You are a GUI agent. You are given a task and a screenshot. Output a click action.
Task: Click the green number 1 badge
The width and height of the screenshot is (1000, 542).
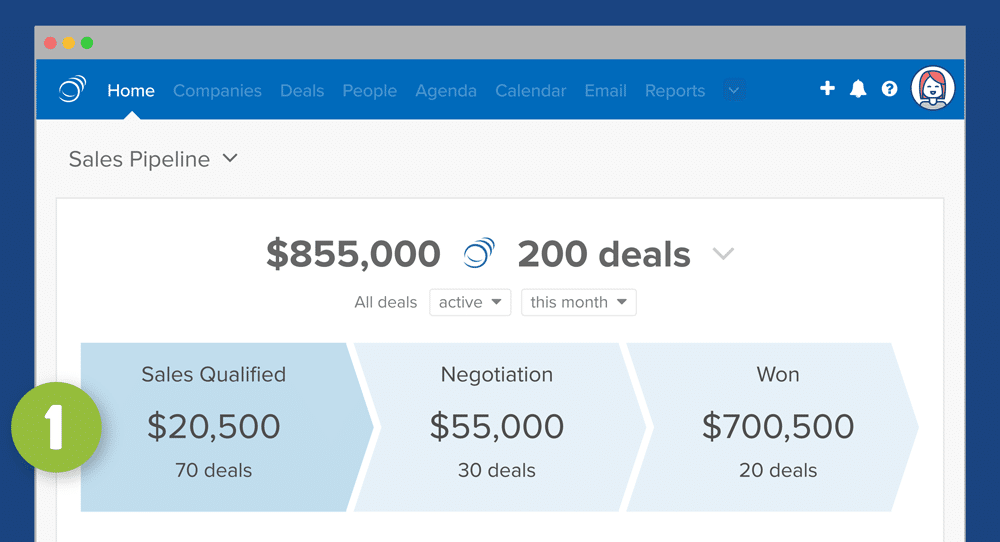point(56,427)
